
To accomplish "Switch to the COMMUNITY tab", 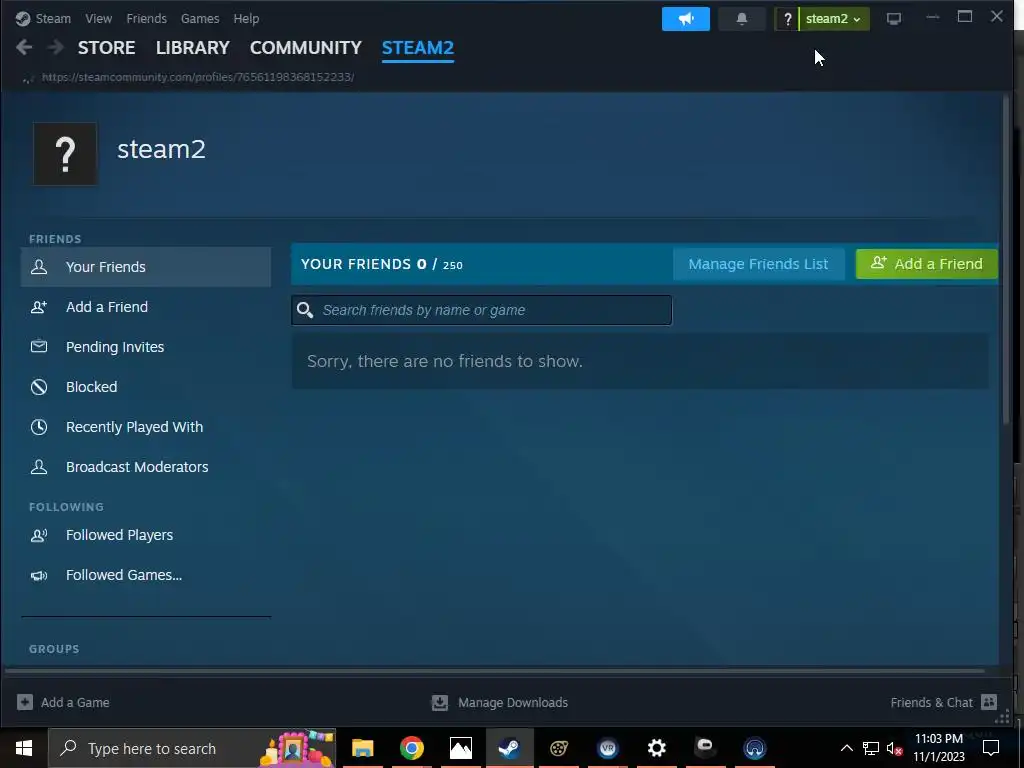I will (306, 48).
